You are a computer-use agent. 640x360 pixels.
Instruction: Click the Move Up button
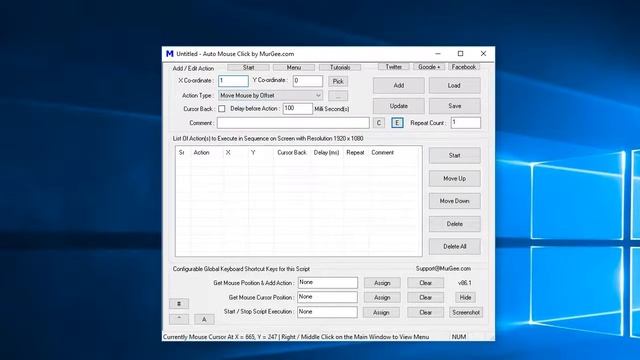point(454,178)
